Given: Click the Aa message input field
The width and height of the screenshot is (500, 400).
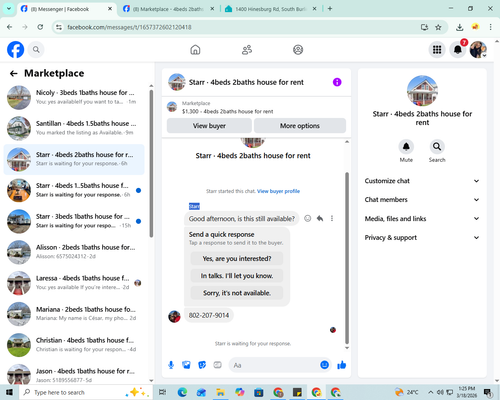Looking at the screenshot, I should tap(273, 365).
